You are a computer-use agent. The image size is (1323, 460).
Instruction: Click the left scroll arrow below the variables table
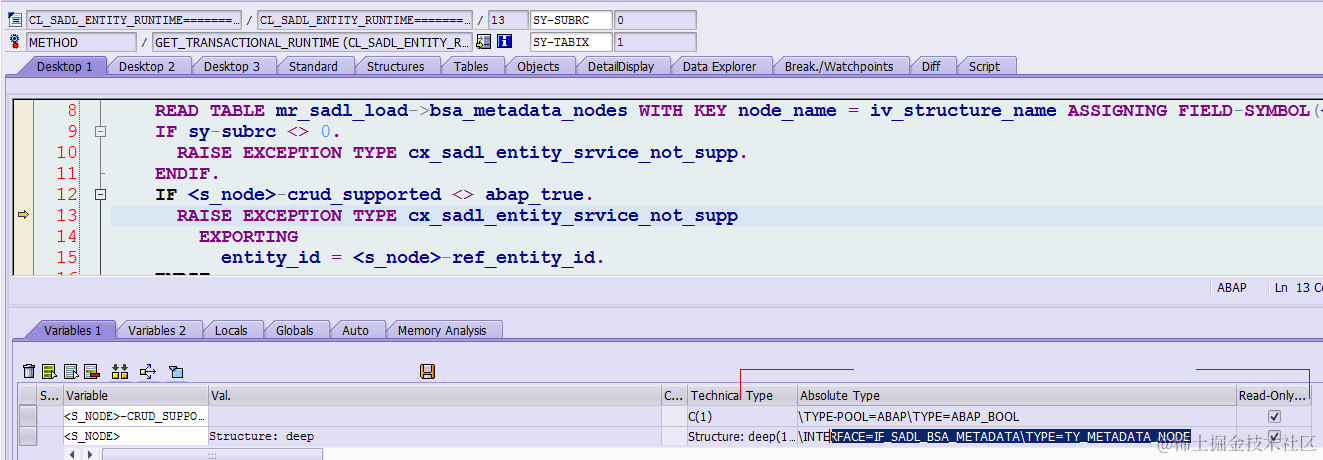click(71, 455)
